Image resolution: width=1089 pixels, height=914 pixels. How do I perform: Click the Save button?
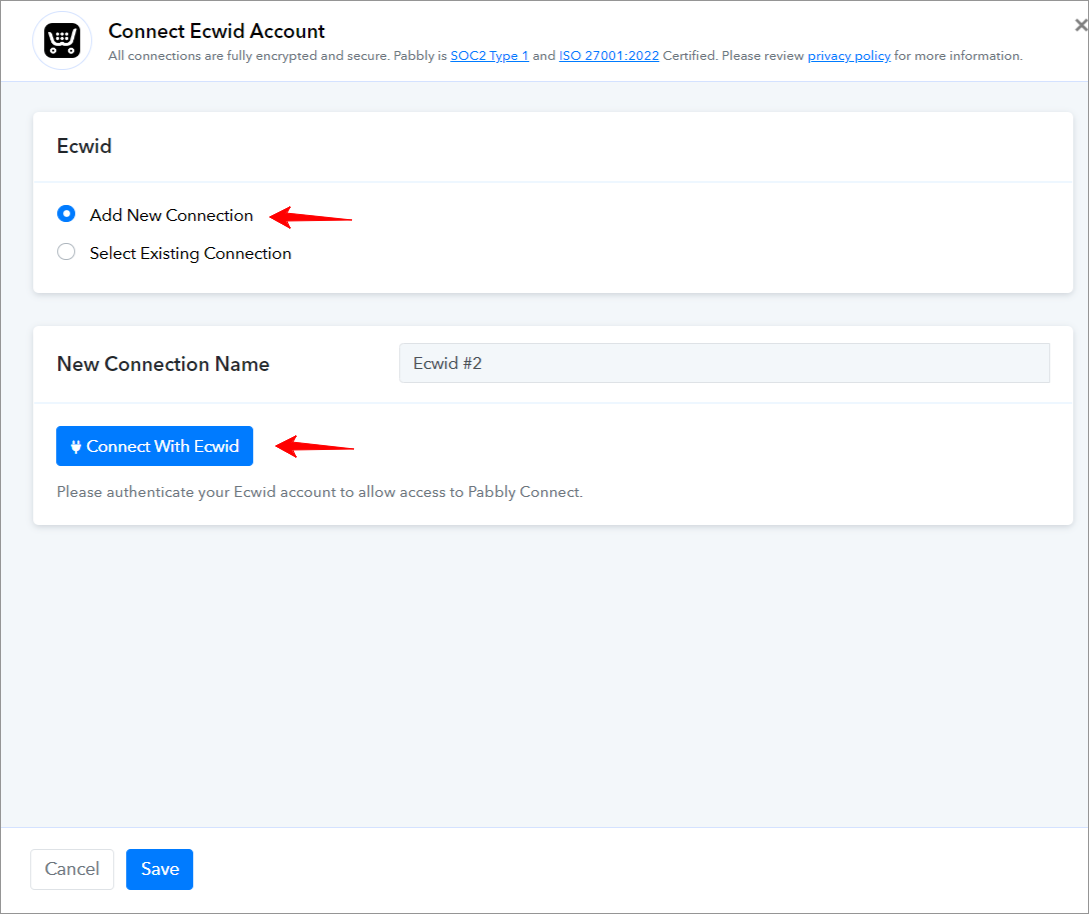coord(160,869)
